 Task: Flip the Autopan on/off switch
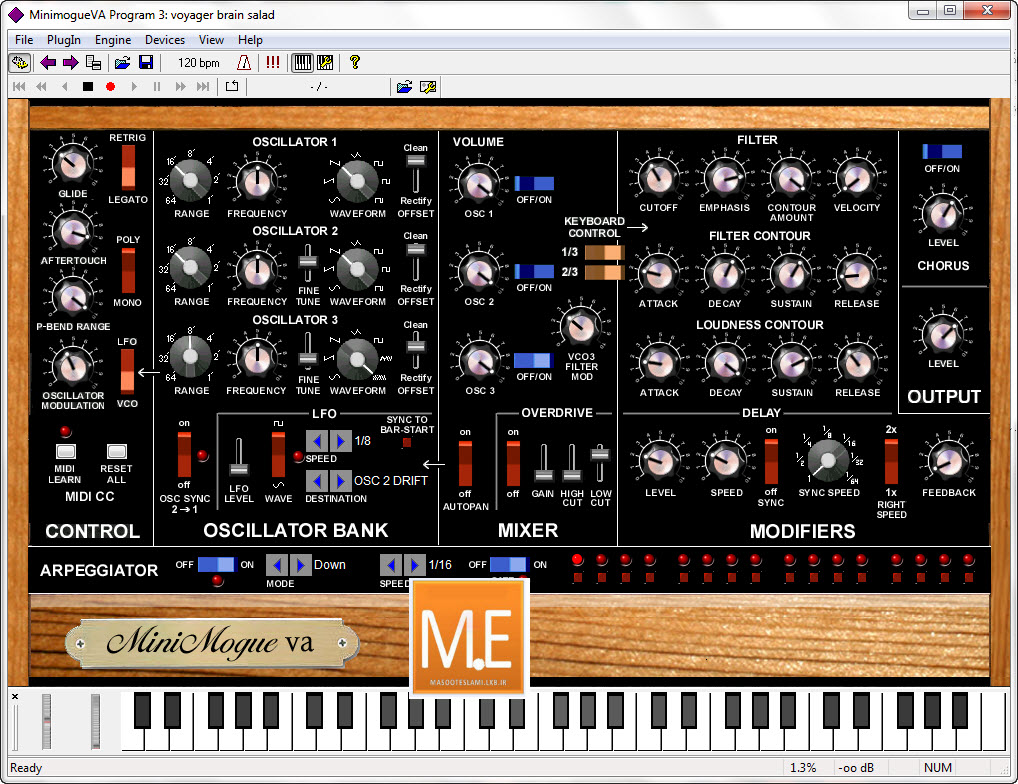465,463
